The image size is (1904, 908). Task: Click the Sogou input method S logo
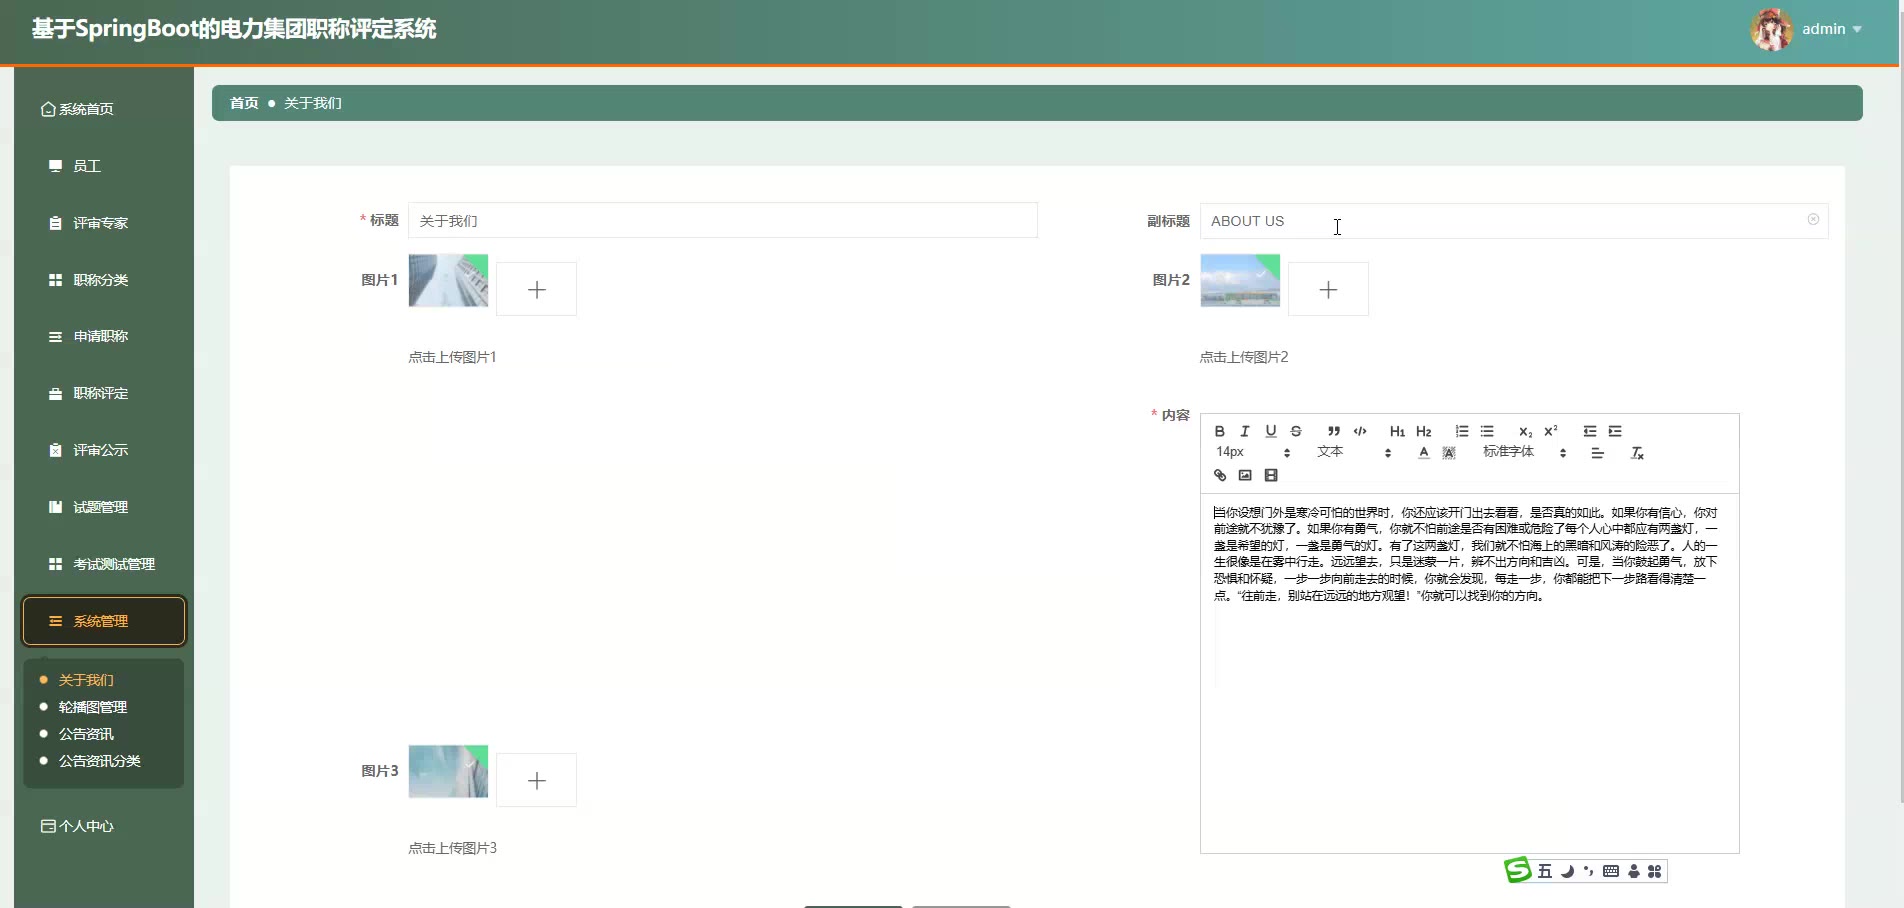1518,870
